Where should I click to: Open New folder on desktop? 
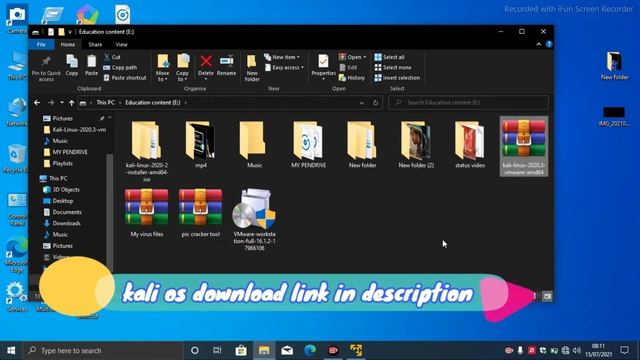coord(614,66)
